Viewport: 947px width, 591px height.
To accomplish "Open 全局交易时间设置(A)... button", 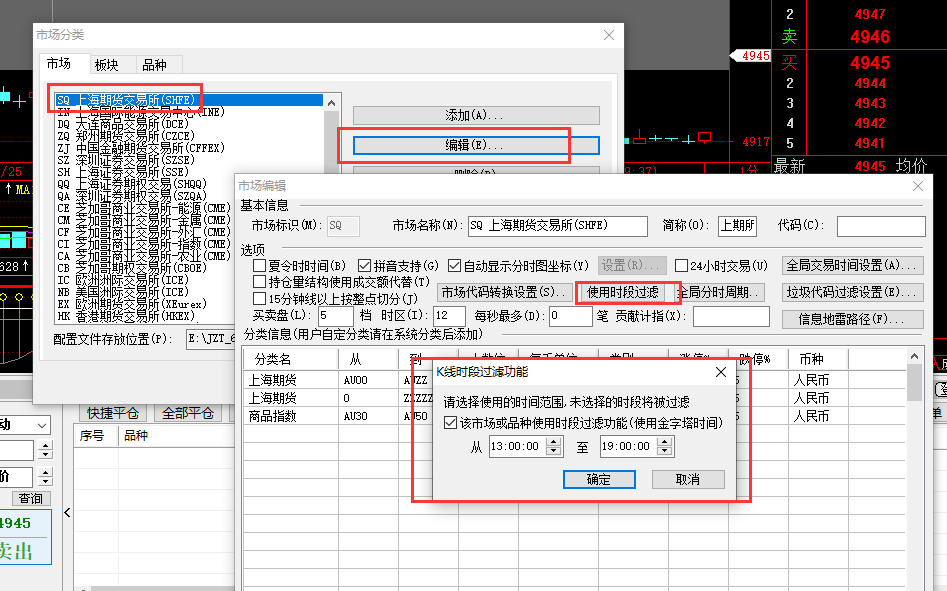I will click(x=852, y=266).
